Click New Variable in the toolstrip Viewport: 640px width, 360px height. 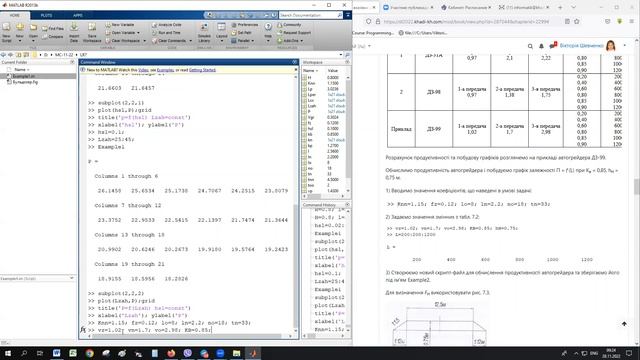(x=120, y=25)
